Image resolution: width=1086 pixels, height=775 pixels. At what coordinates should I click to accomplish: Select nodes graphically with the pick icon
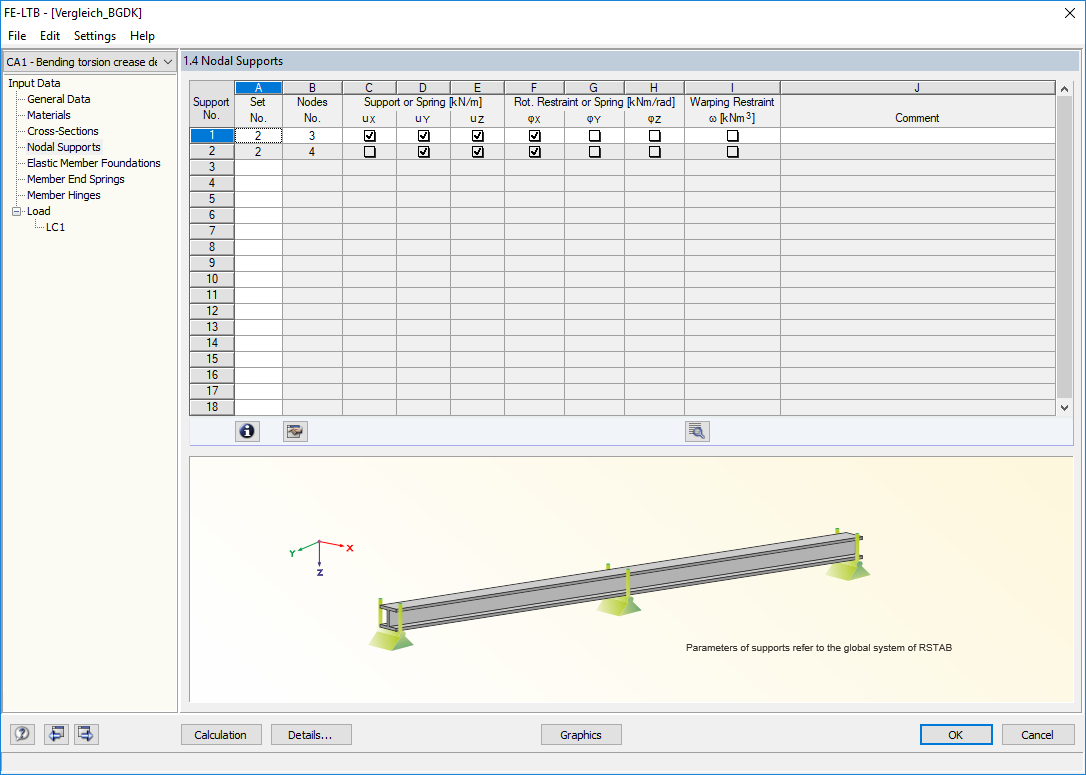(295, 431)
